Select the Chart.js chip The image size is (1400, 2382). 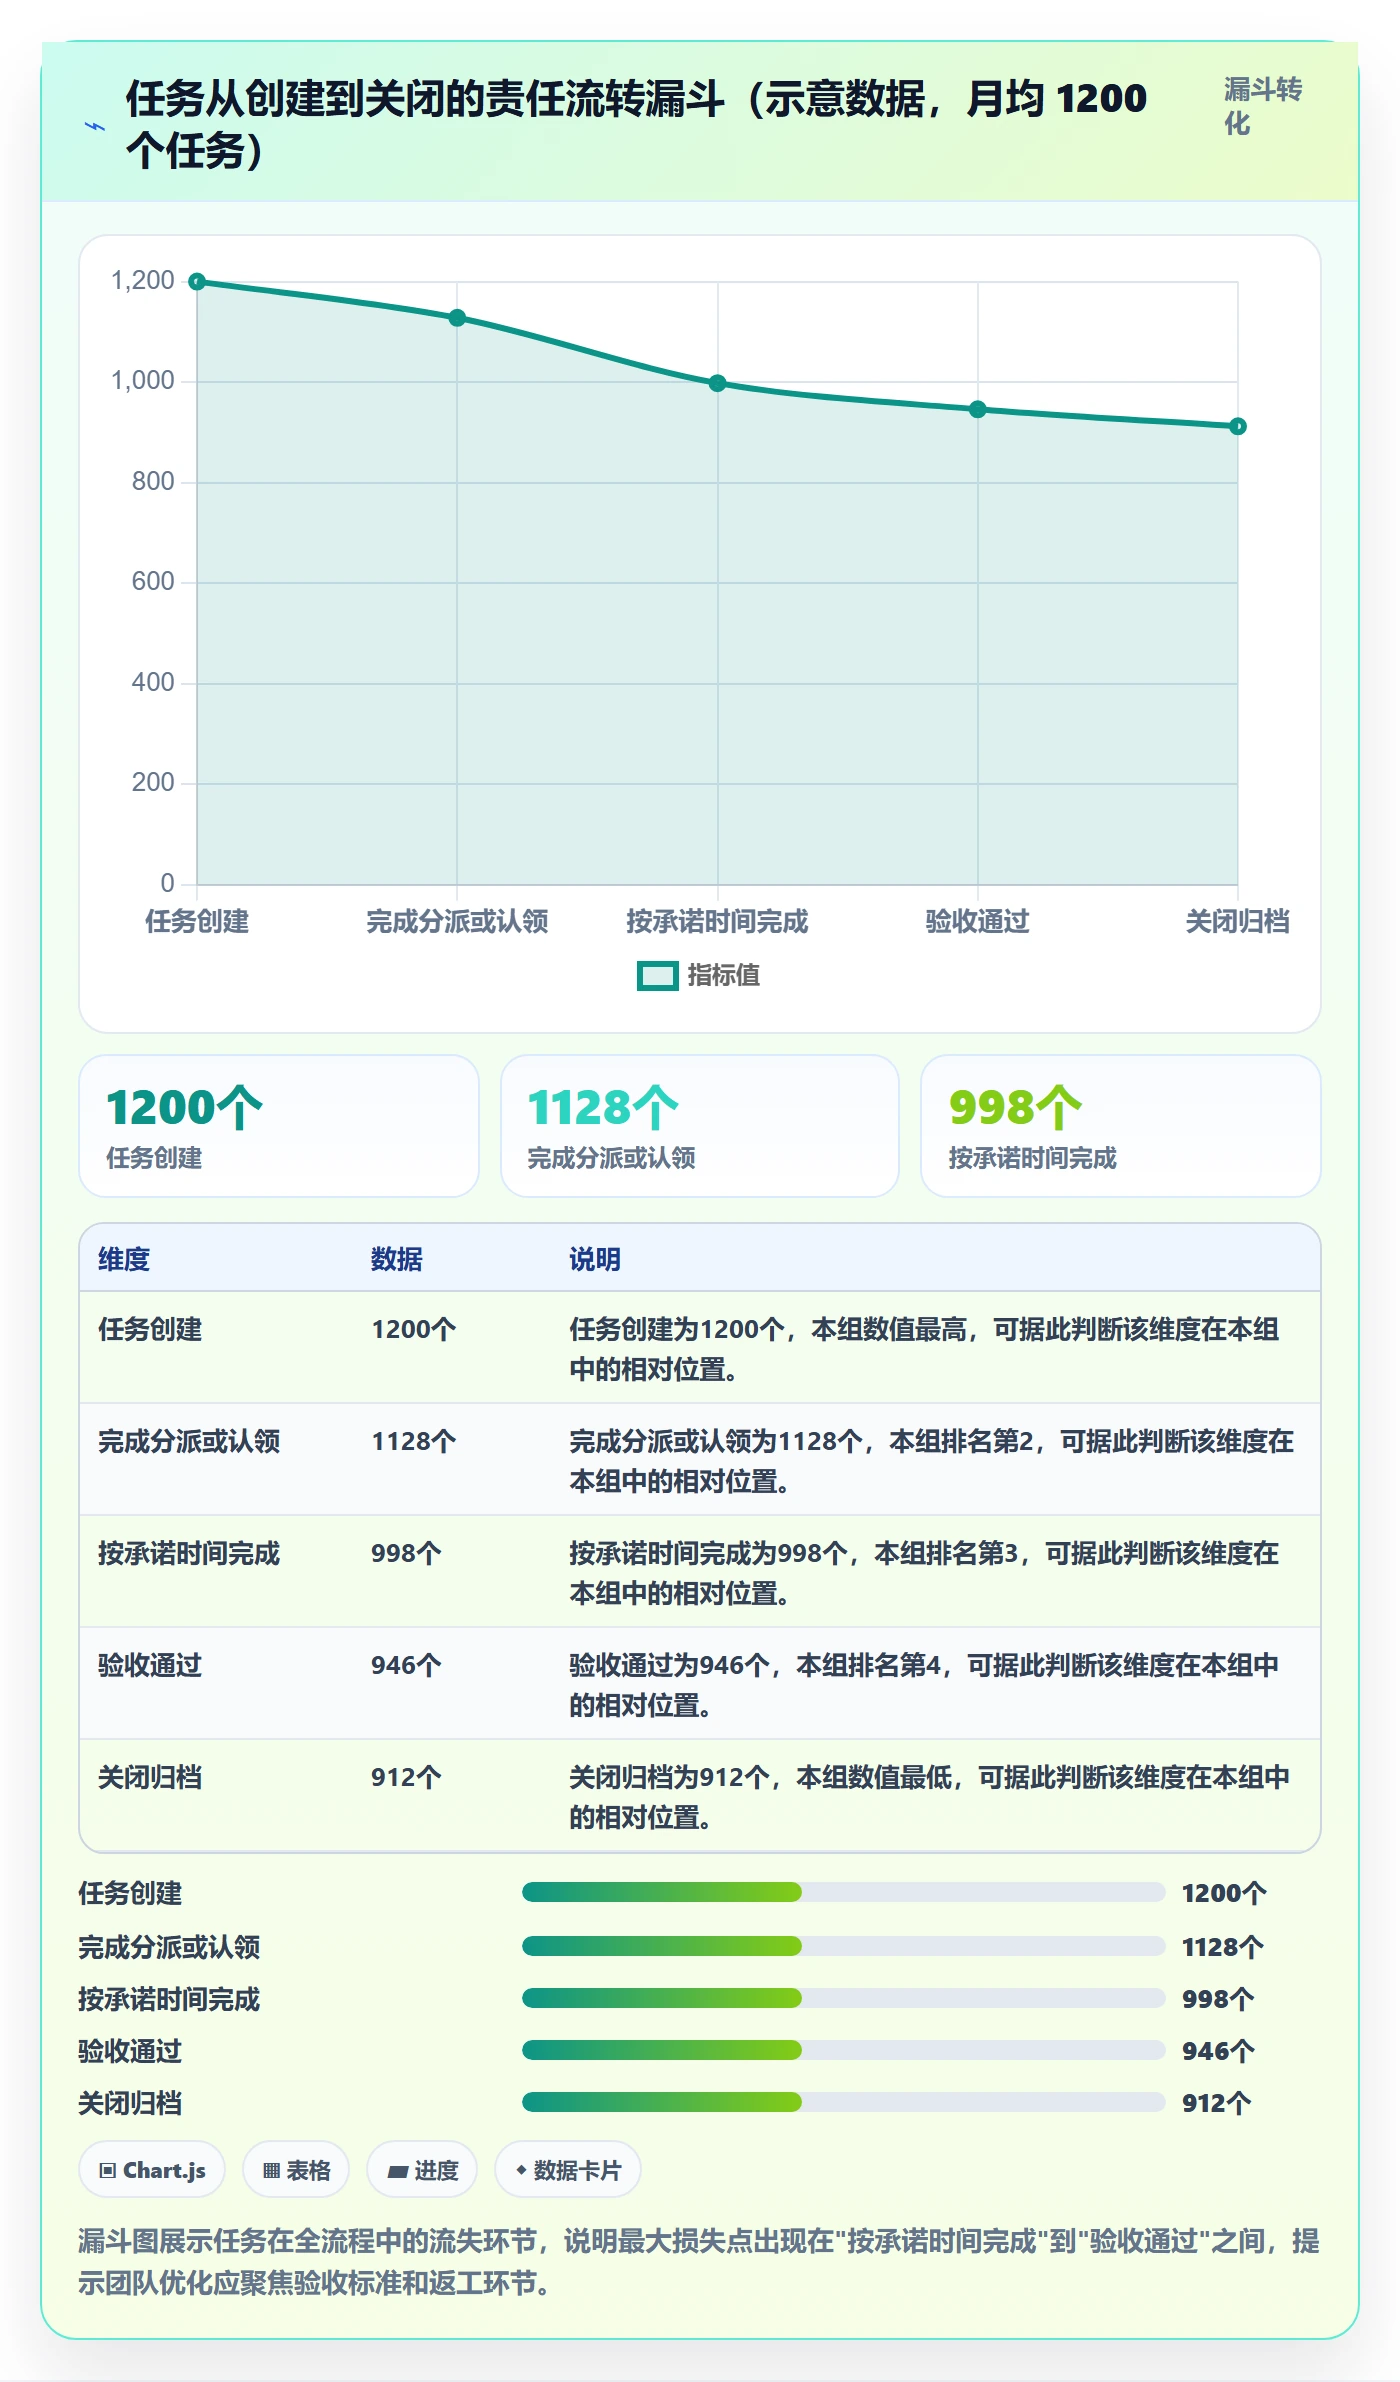point(152,2170)
